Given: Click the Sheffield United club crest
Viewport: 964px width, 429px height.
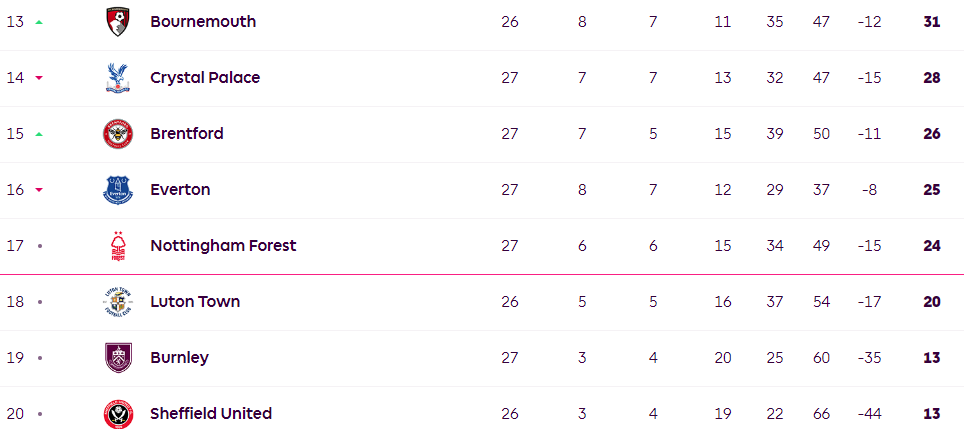Looking at the screenshot, I should point(118,413).
